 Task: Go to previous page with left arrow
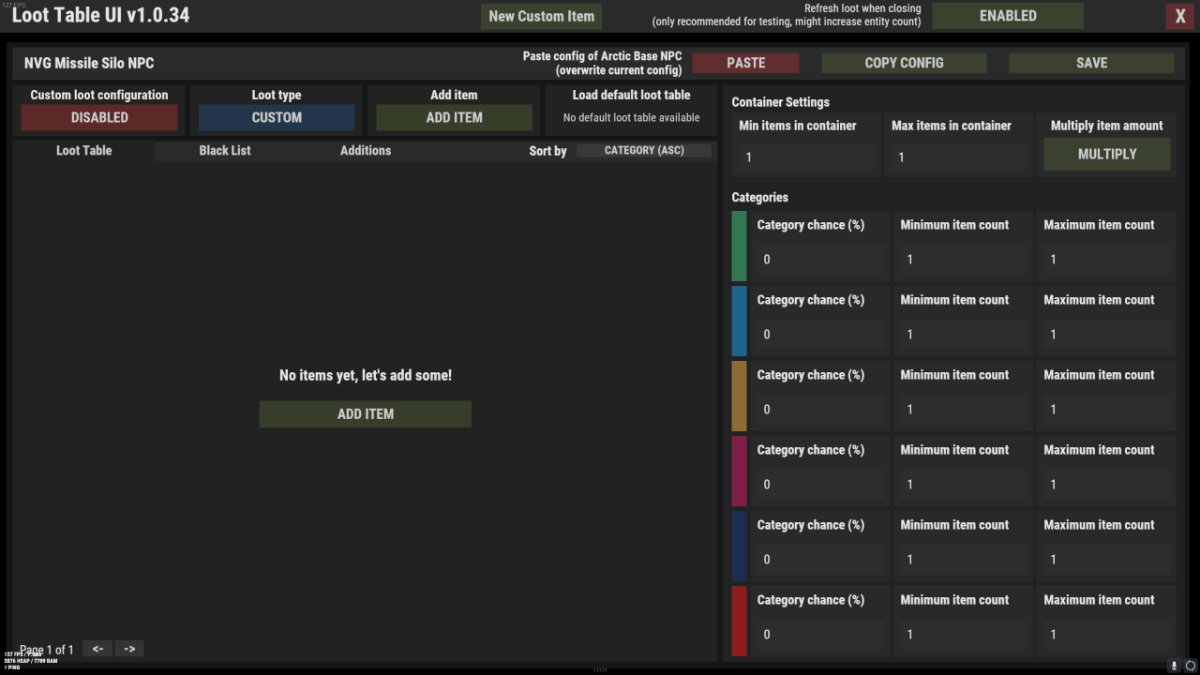pyautogui.click(x=98, y=649)
